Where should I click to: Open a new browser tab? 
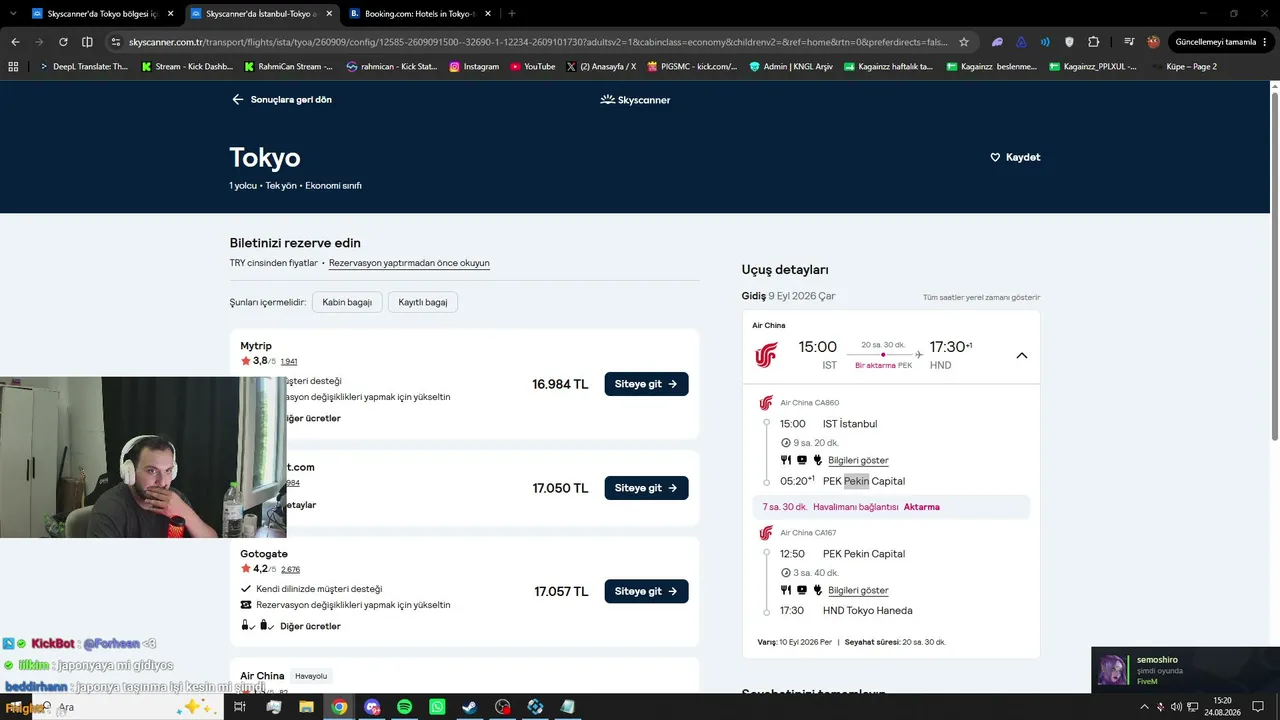pos(512,14)
